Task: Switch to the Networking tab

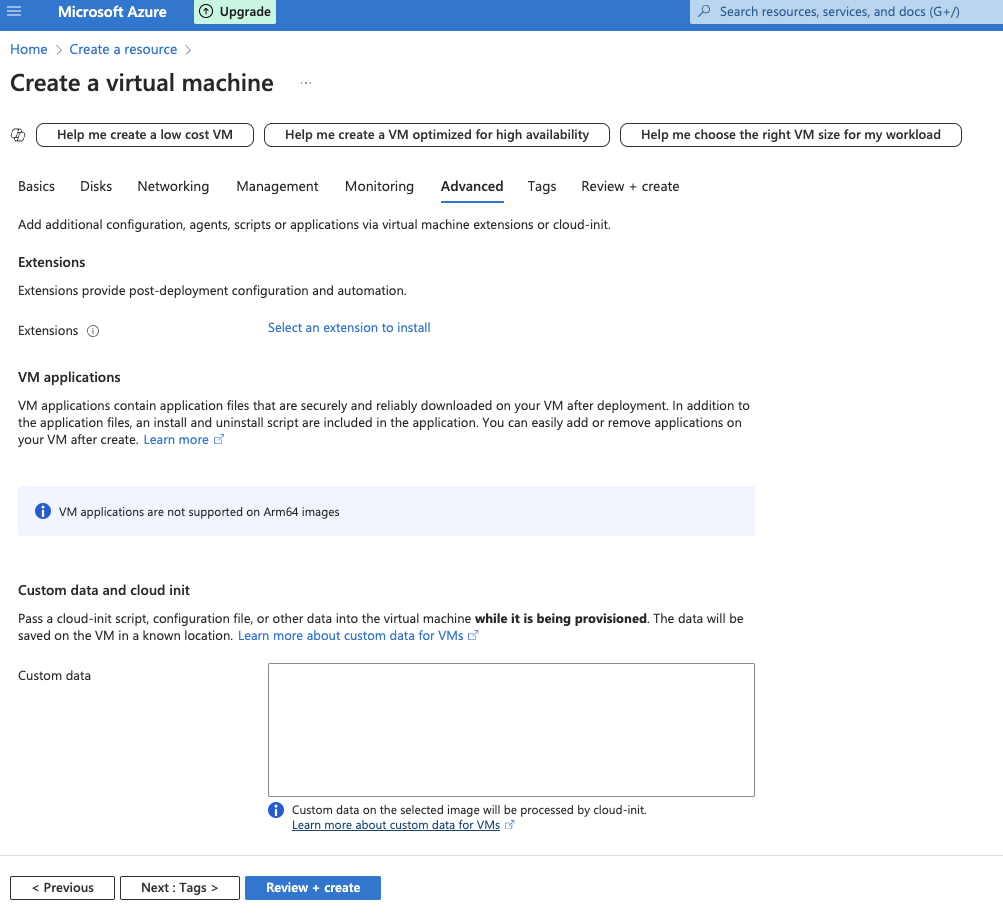Action: [x=173, y=186]
